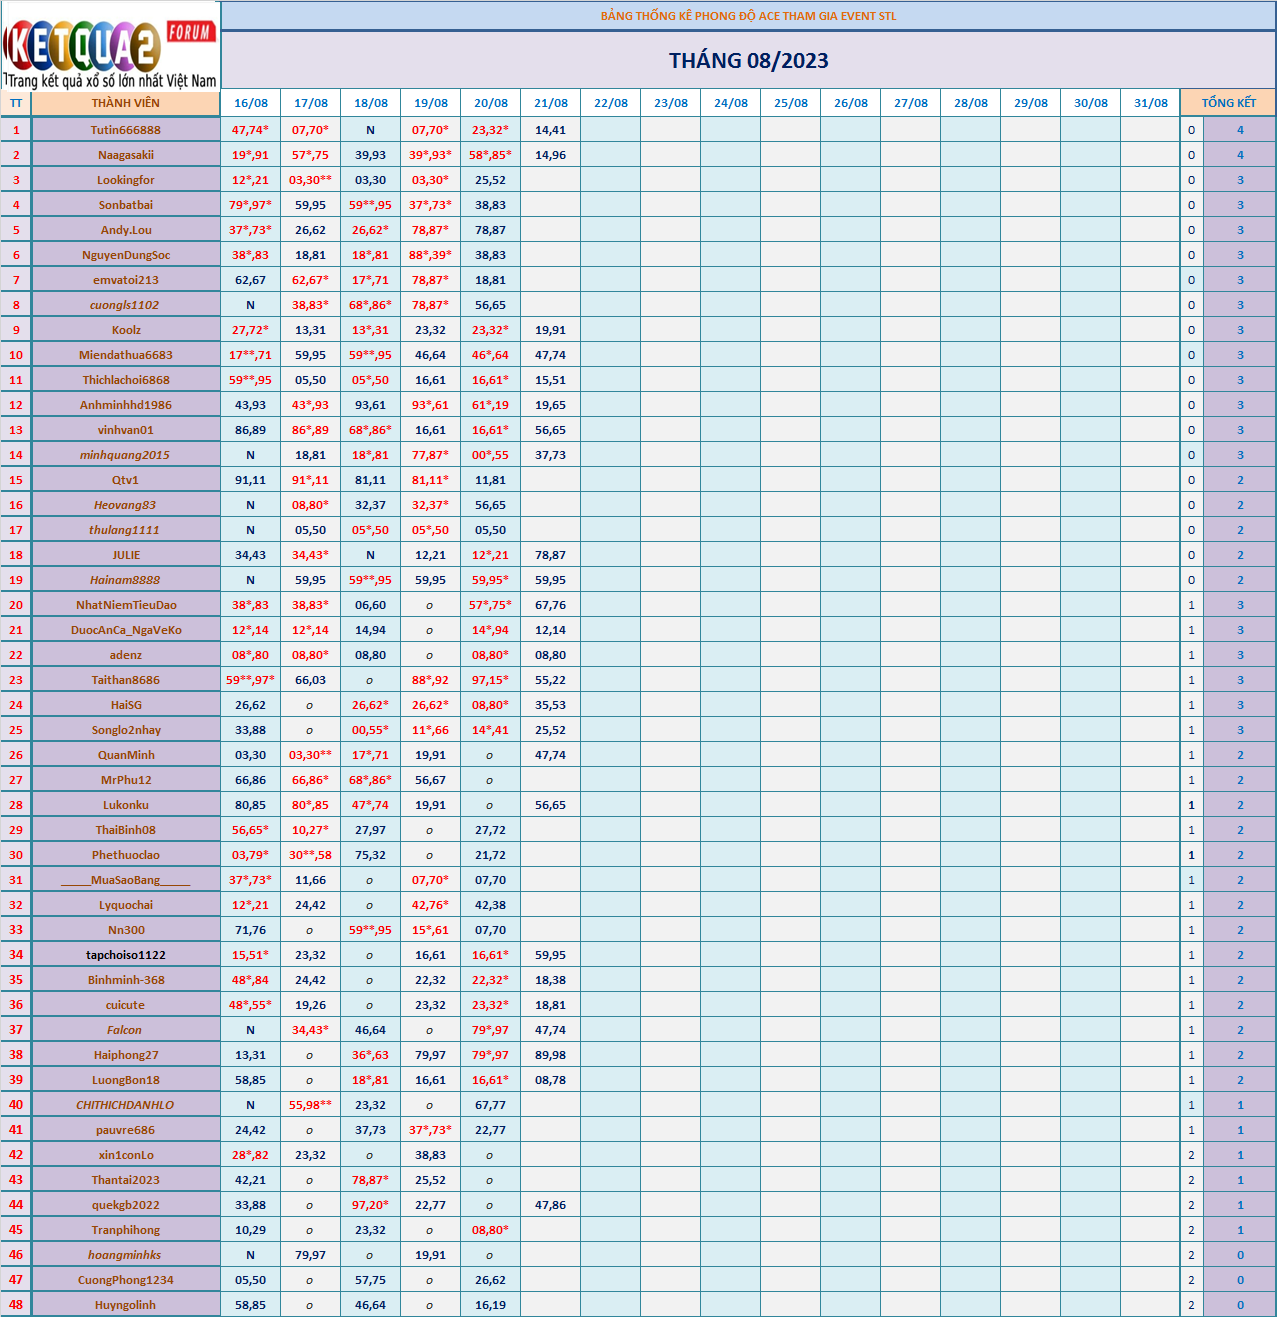This screenshot has height=1317, width=1277.
Task: Click the THÁNG 08/2023 title cell
Action: coord(749,61)
